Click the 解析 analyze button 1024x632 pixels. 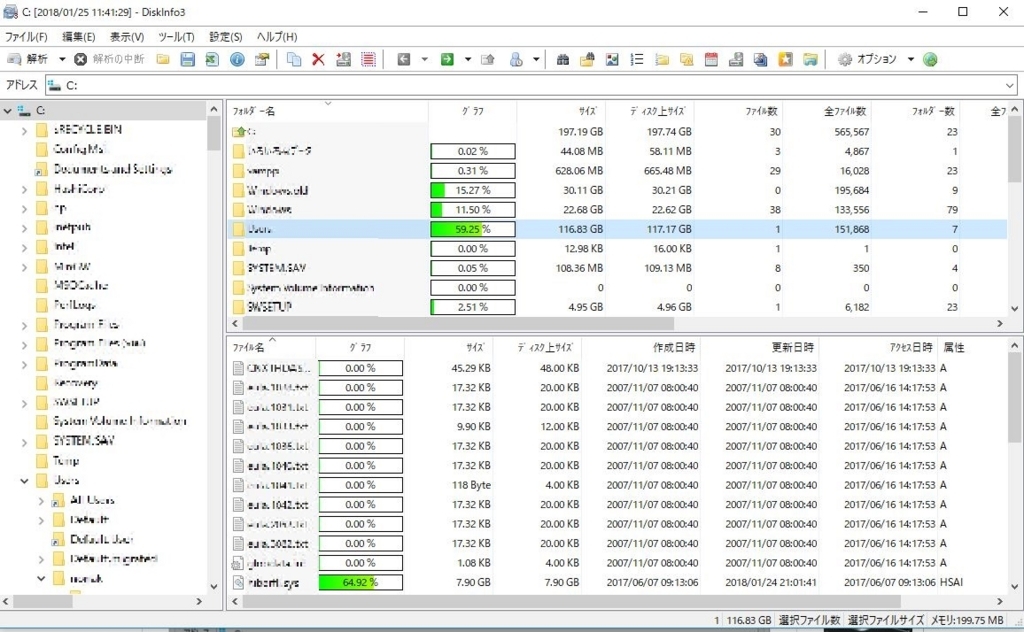coord(29,59)
